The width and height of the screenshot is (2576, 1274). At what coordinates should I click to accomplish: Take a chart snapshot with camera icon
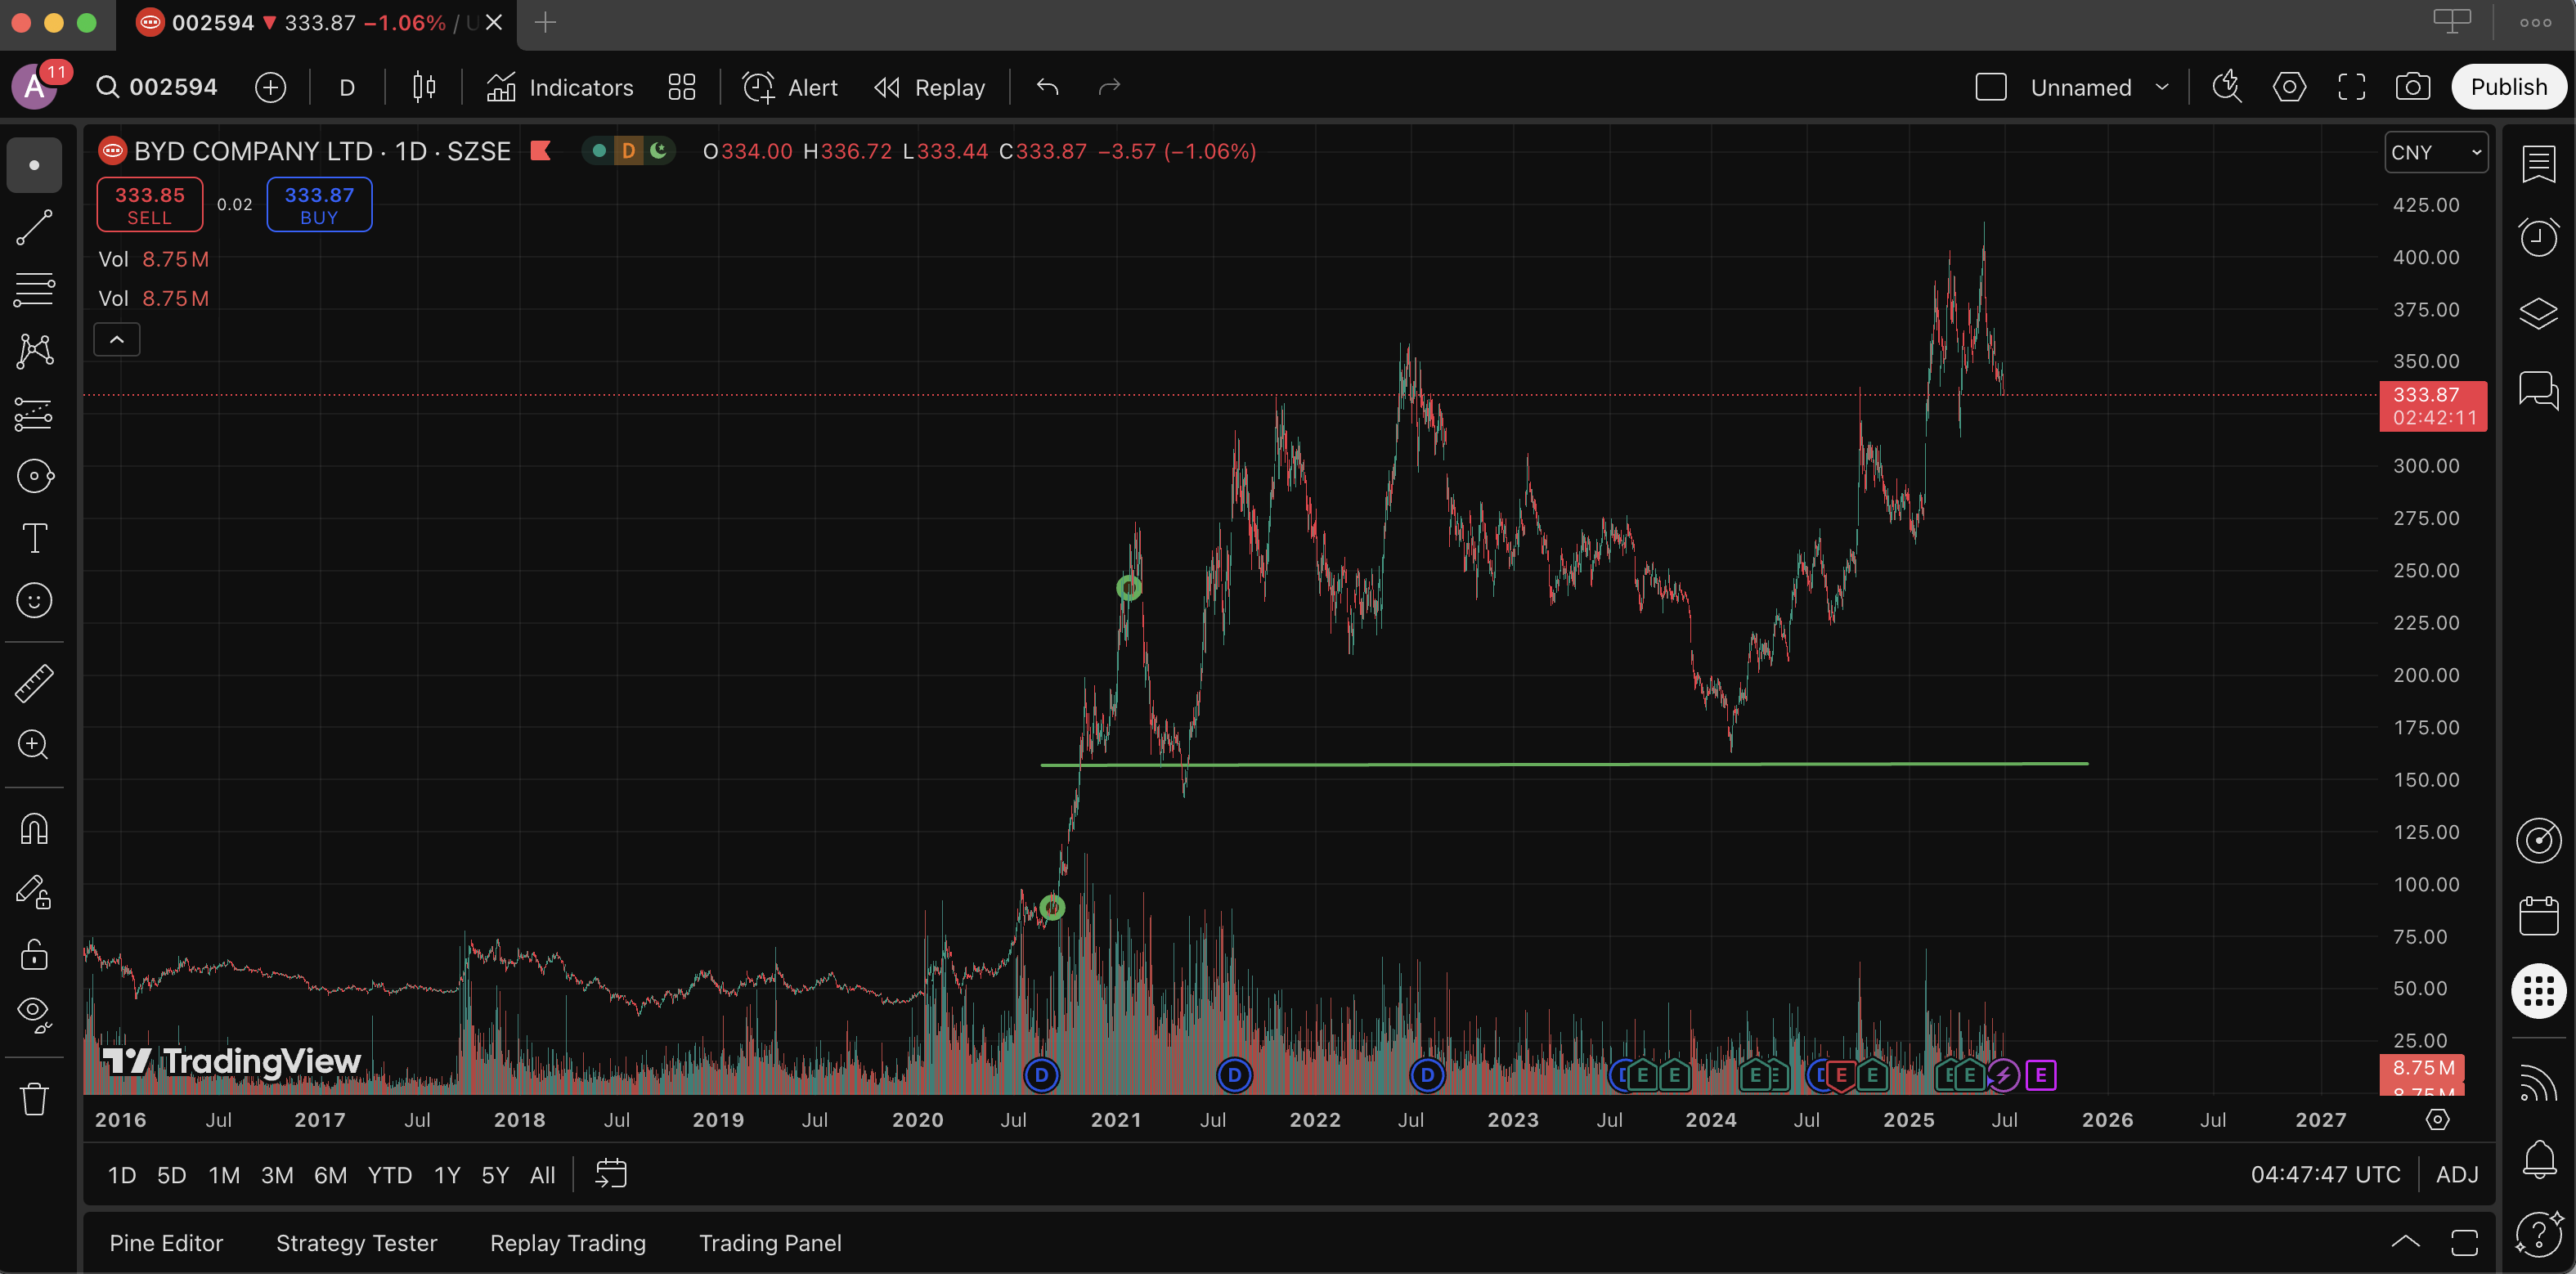tap(2412, 87)
